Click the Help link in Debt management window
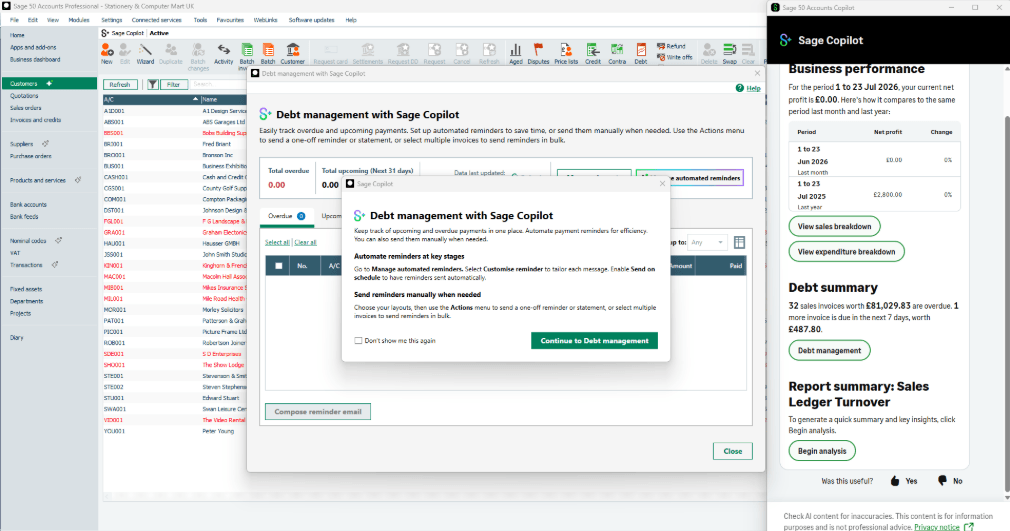 point(754,88)
